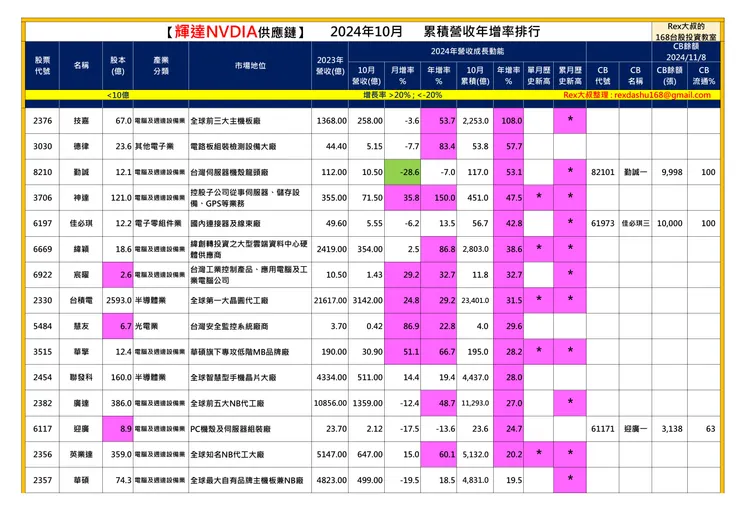Screen dimensions: 740x523
Task: Click market position 全球智慧型手機晶片大廠
Action: pyautogui.click(x=250, y=378)
